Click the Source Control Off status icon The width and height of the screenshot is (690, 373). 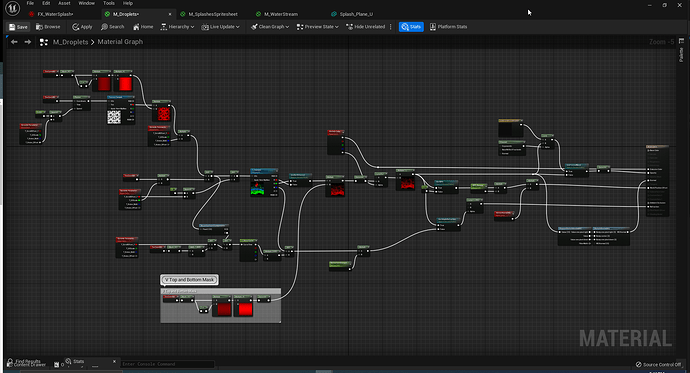[x=639, y=364]
